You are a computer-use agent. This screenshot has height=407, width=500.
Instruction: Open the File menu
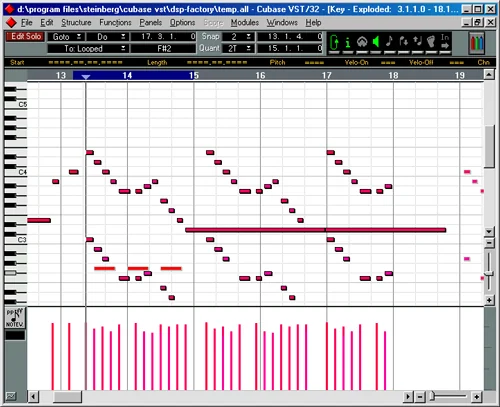tap(27, 23)
